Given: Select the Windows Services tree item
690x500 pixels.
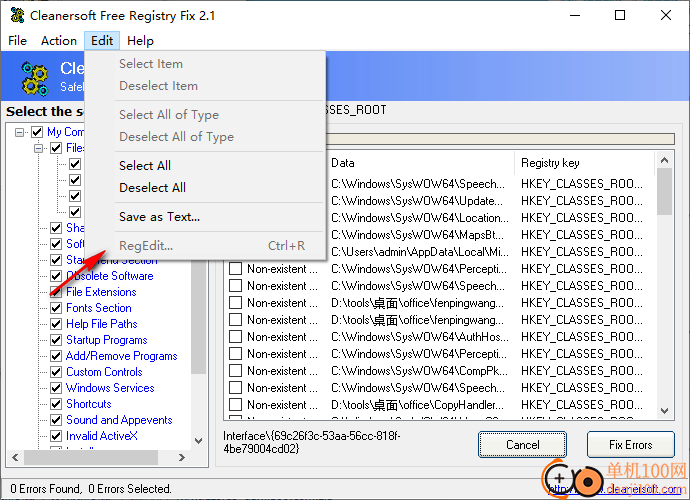Looking at the screenshot, I should click(110, 388).
